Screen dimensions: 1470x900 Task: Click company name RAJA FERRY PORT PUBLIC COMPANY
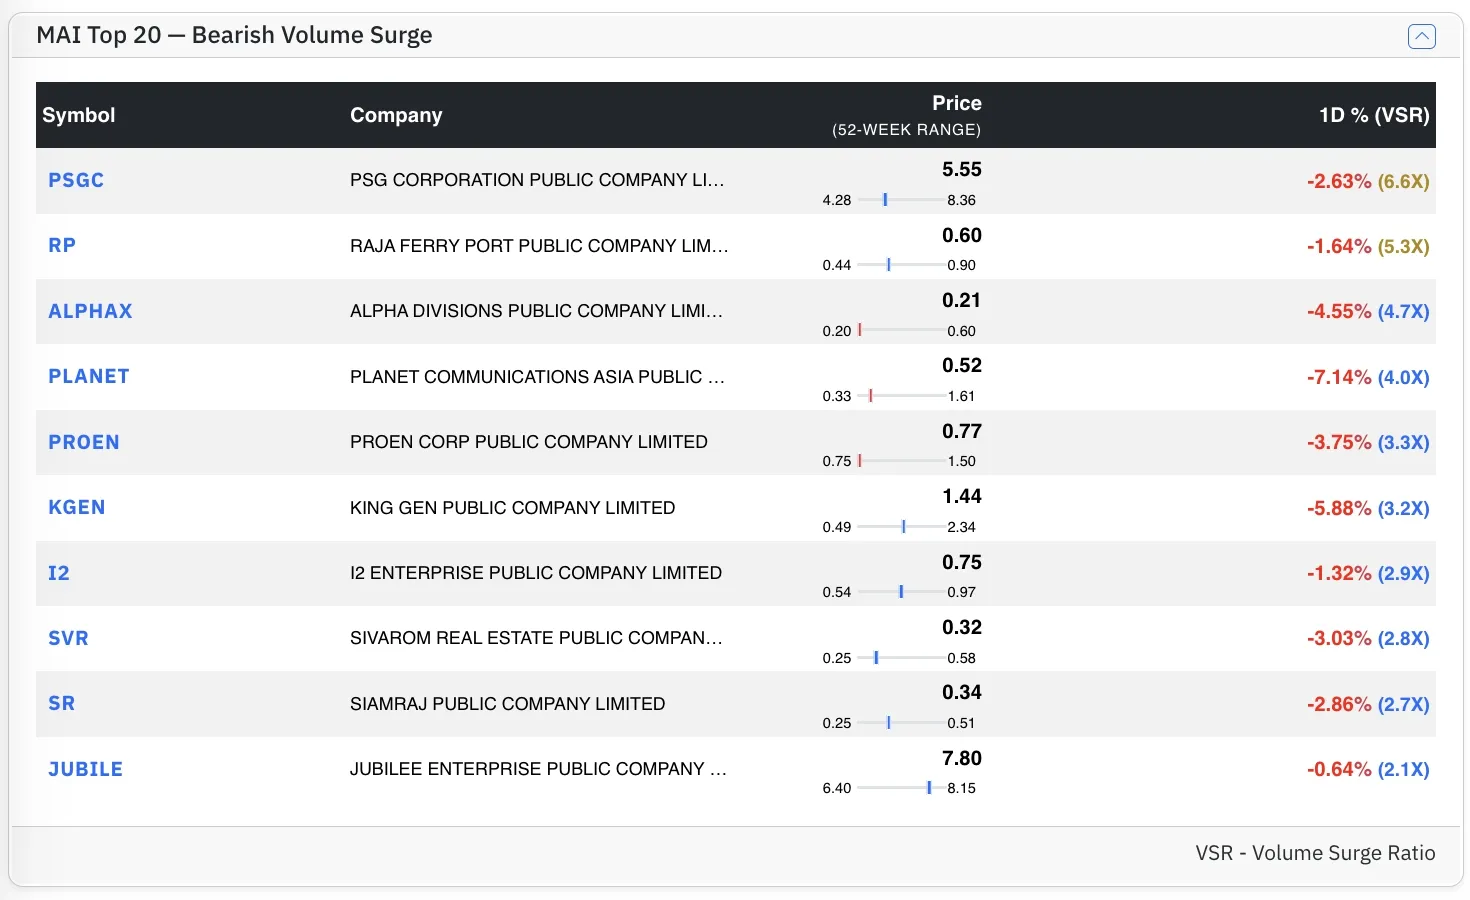click(x=539, y=246)
